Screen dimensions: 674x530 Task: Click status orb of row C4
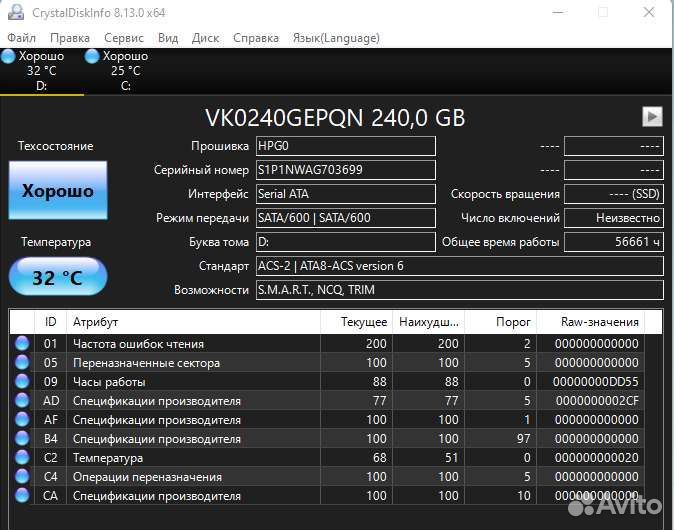(x=22, y=476)
